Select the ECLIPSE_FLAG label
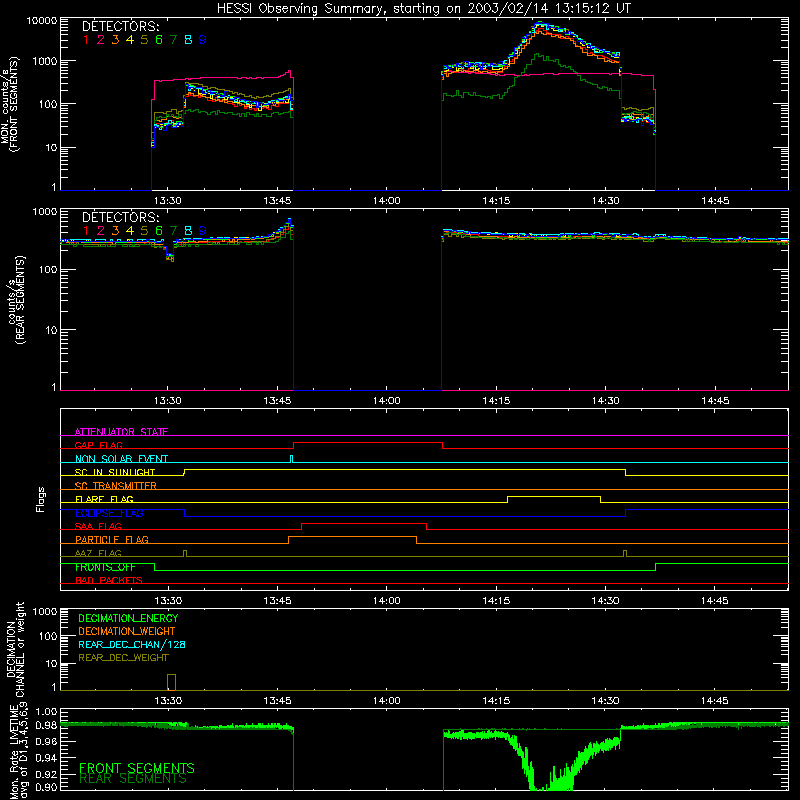Screen dimensions: 800x800 click(109, 513)
